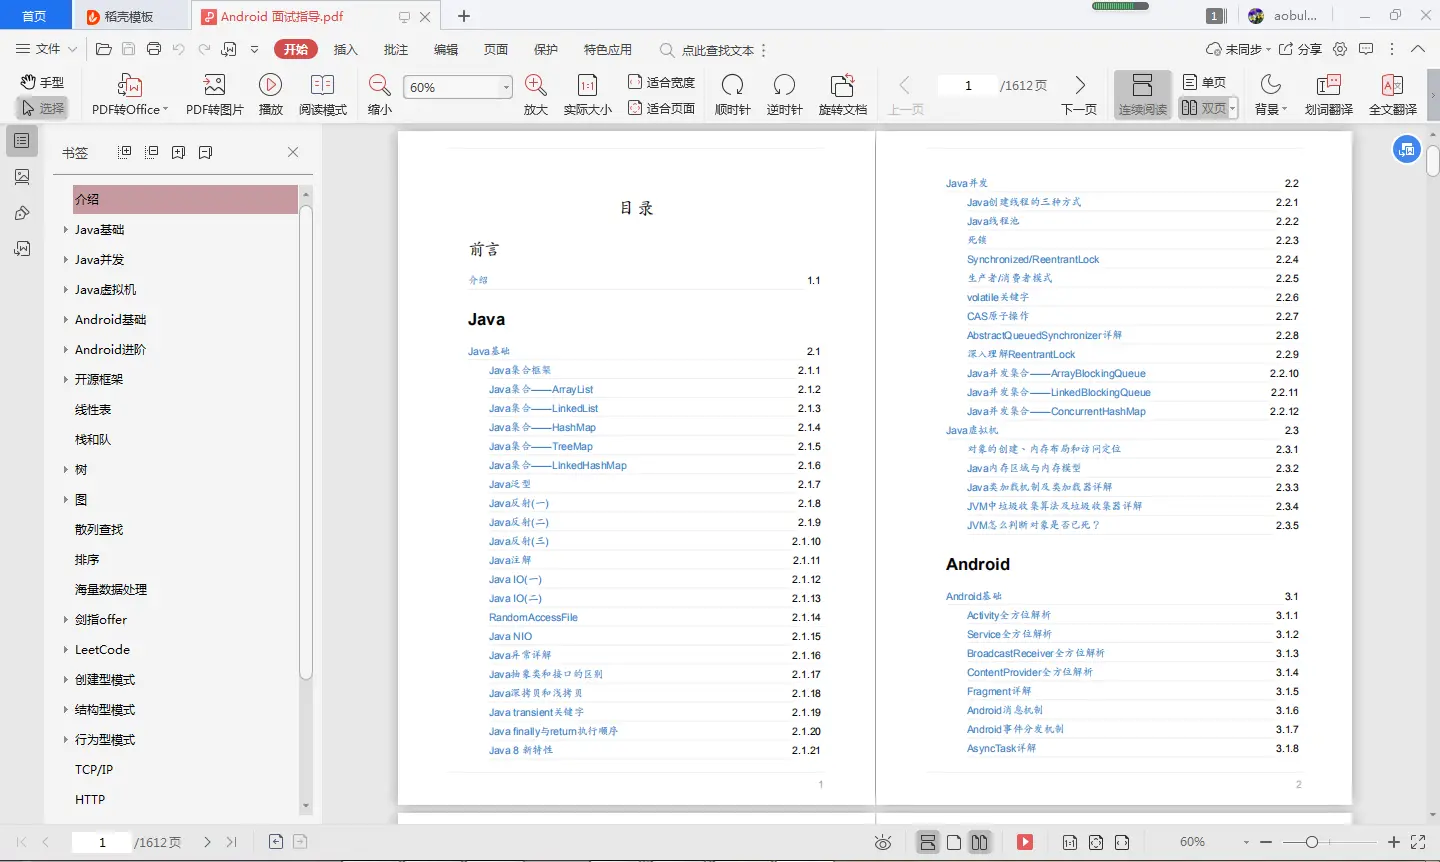Open the 文件 menu
Screen dimensions: 1440x862
46,48
